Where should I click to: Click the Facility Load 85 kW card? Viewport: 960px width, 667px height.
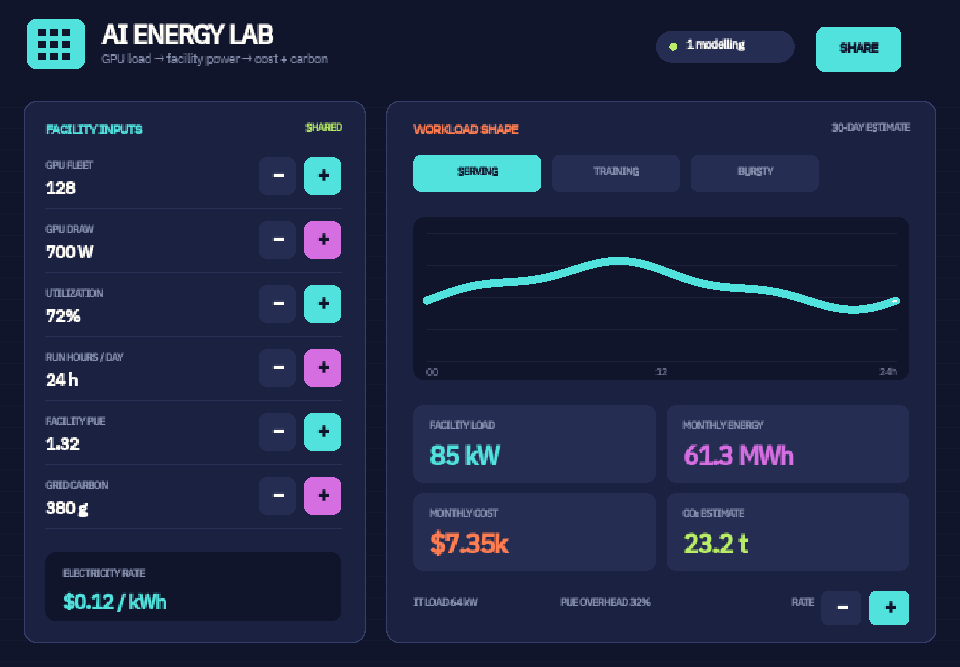(534, 444)
